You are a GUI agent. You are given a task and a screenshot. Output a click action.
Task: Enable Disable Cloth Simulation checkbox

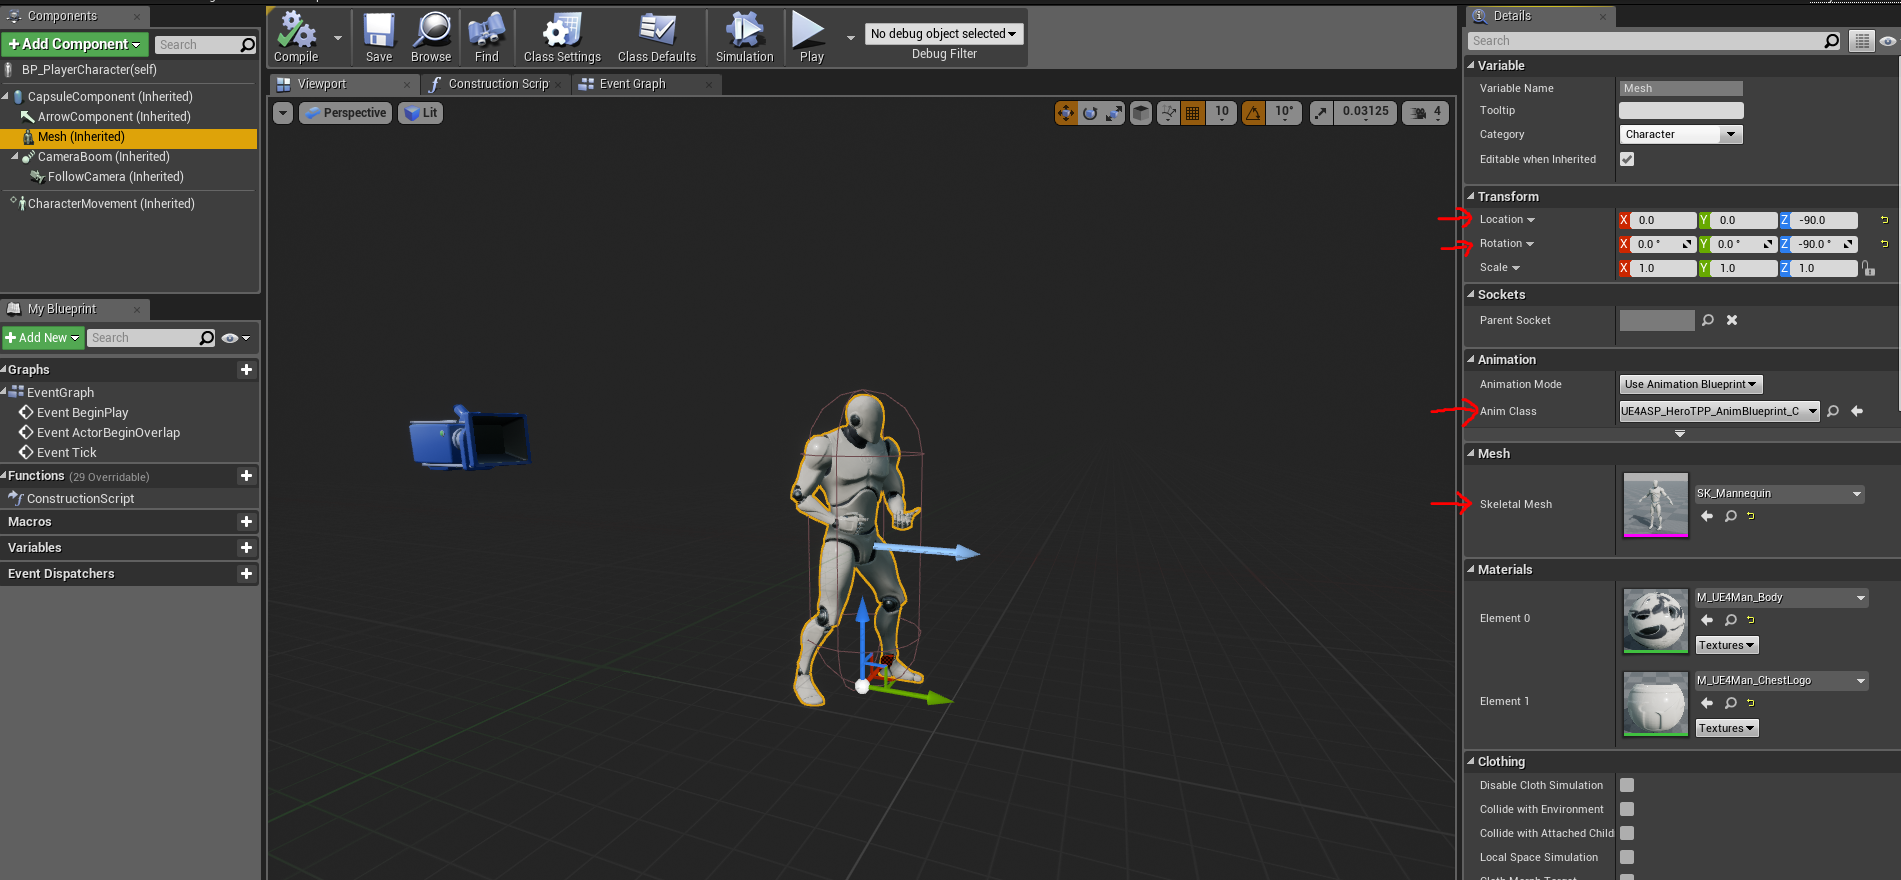click(1627, 785)
